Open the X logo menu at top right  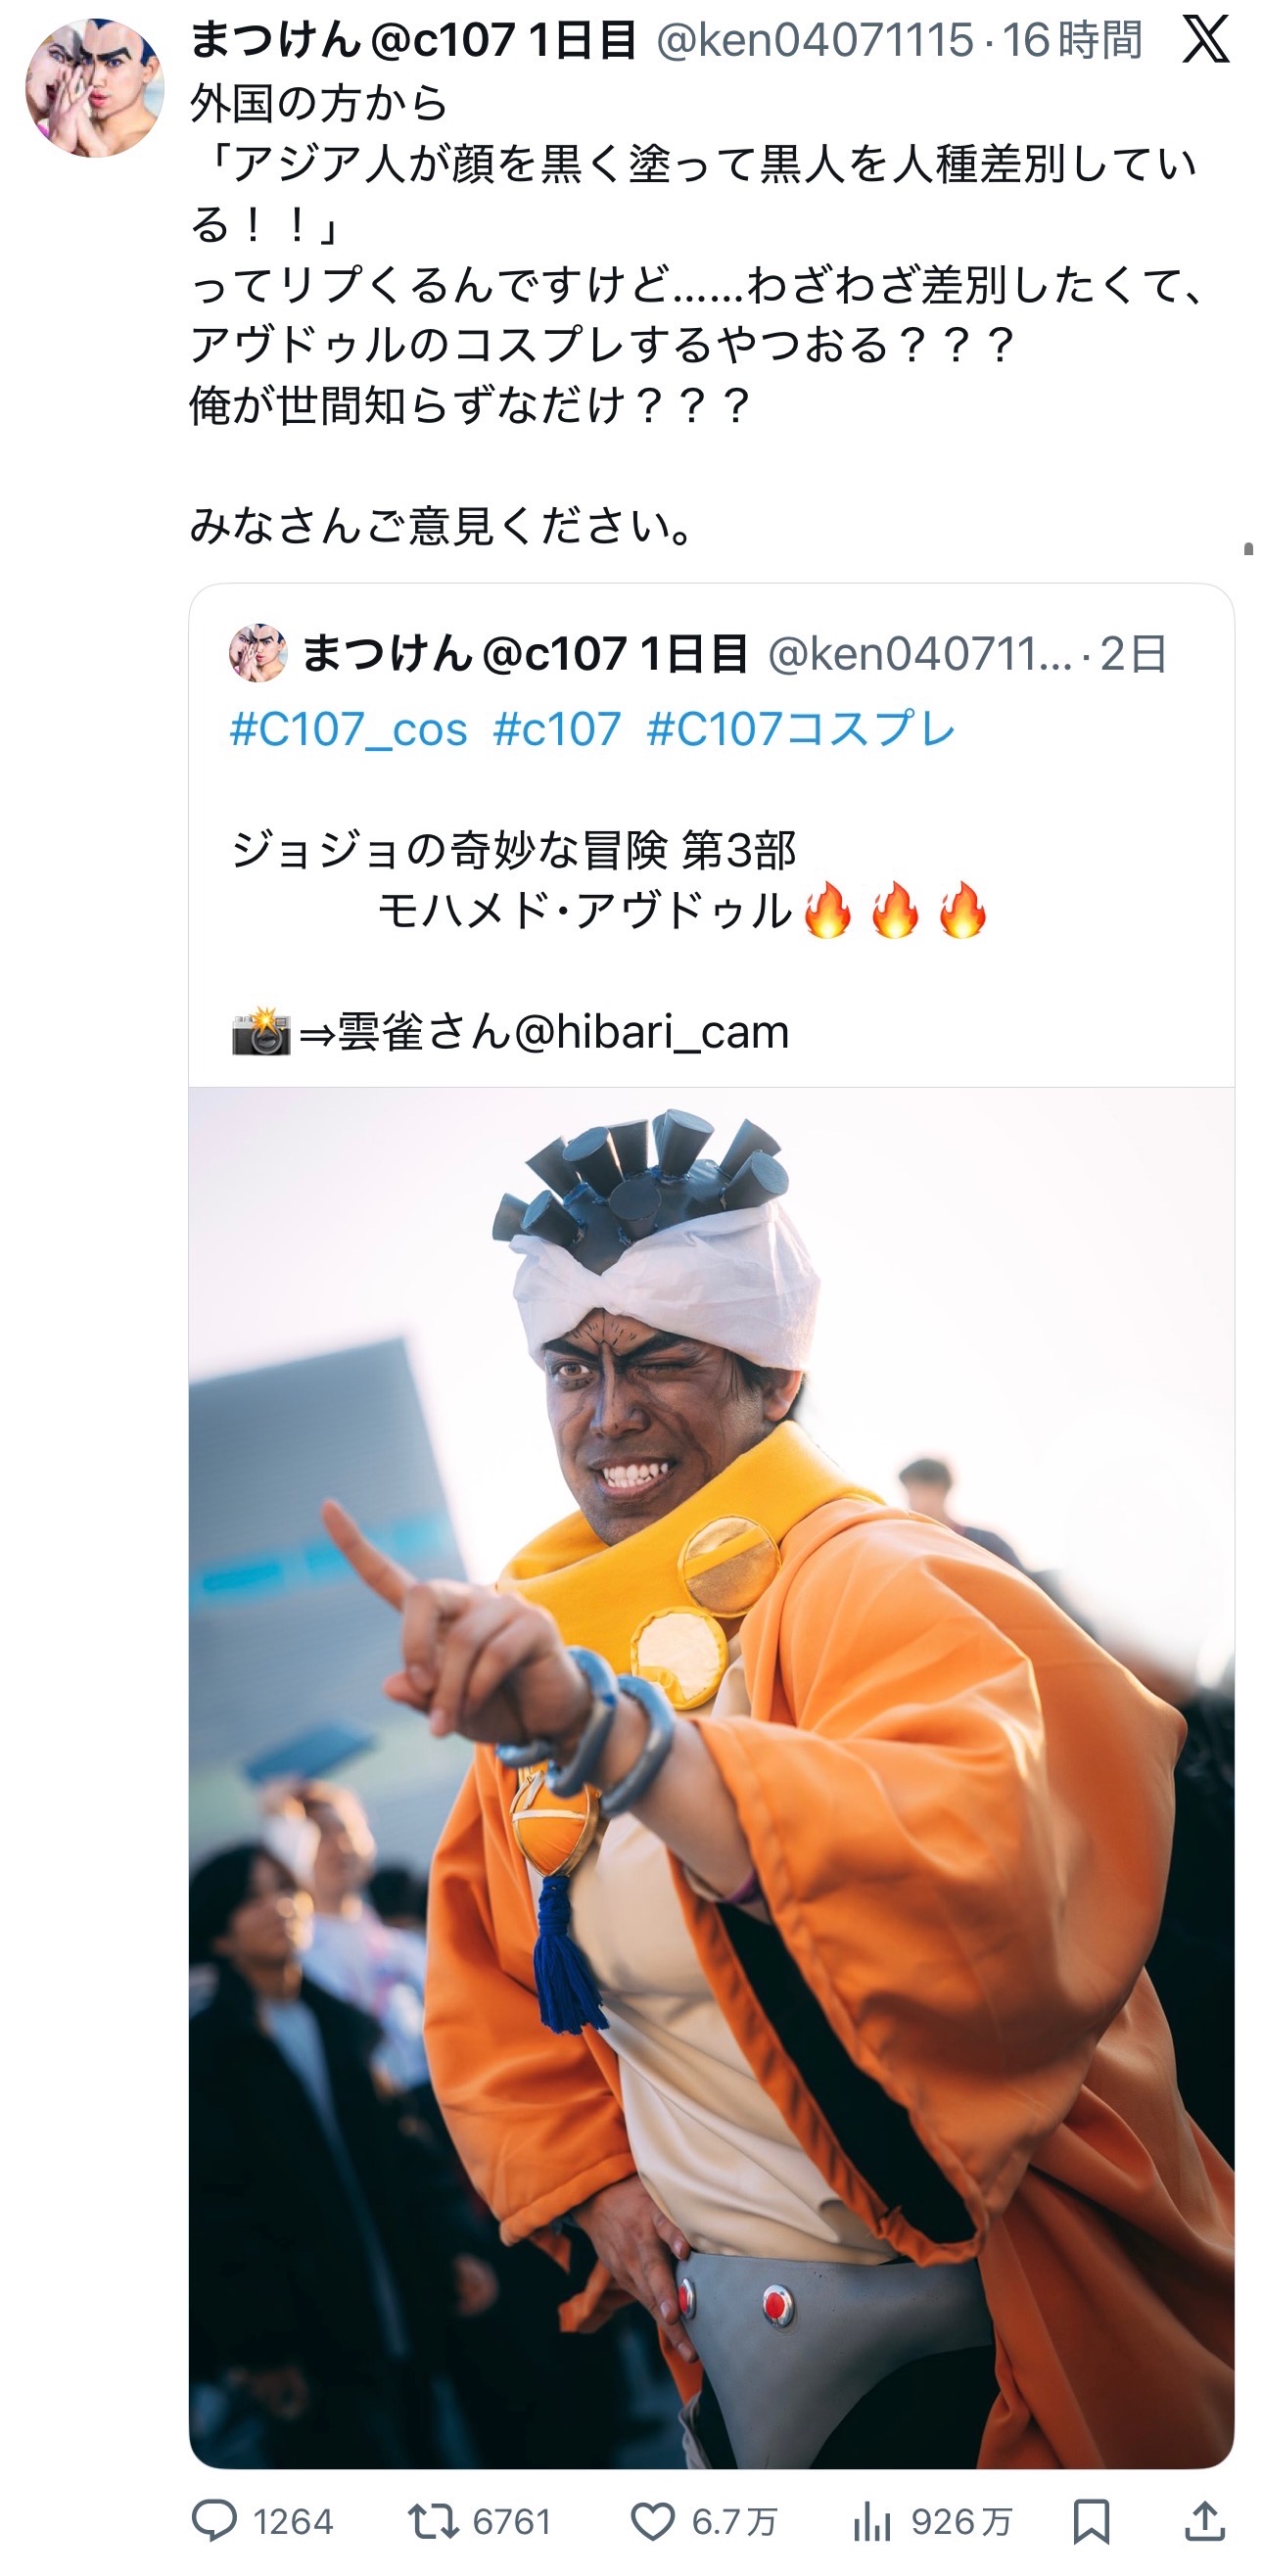pos(1205,40)
